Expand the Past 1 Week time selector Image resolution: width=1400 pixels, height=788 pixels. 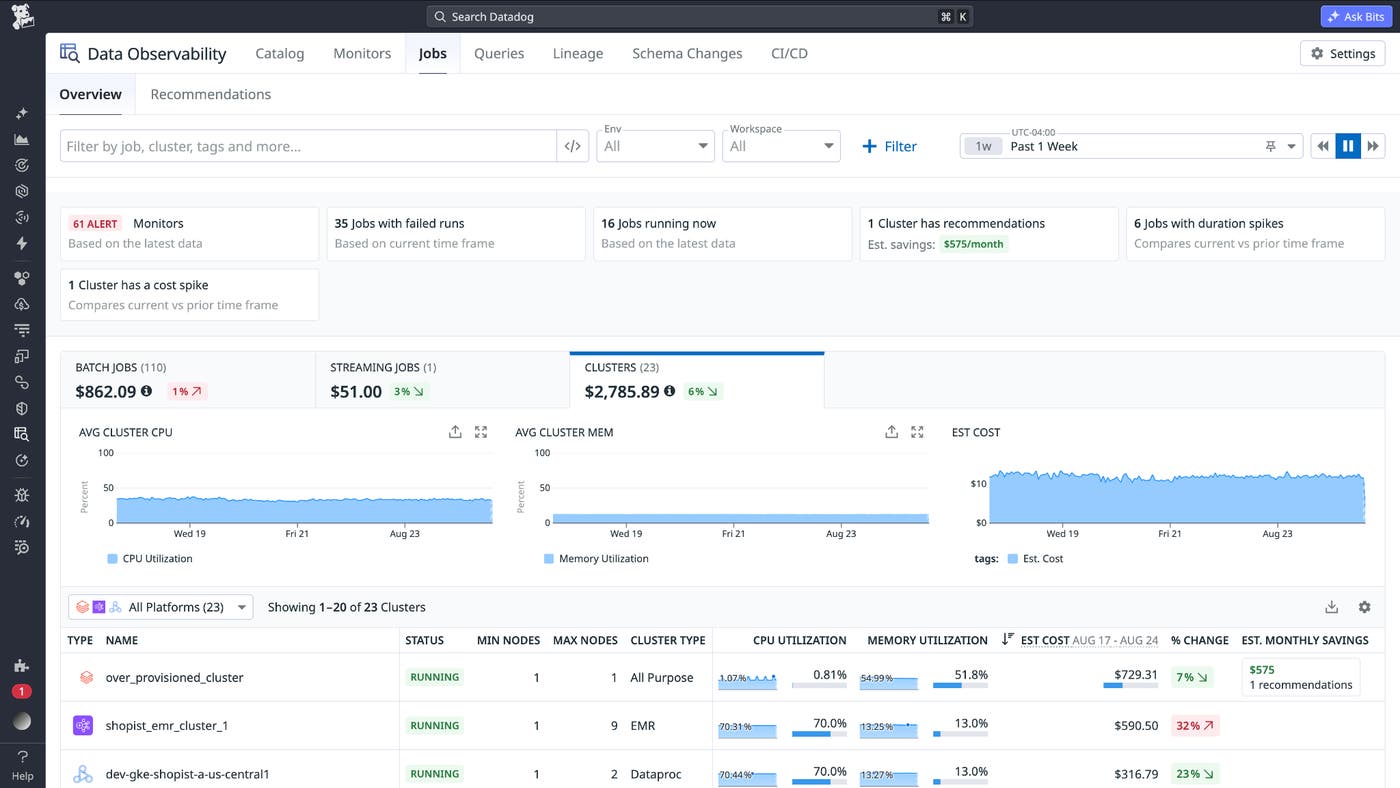(1131, 146)
